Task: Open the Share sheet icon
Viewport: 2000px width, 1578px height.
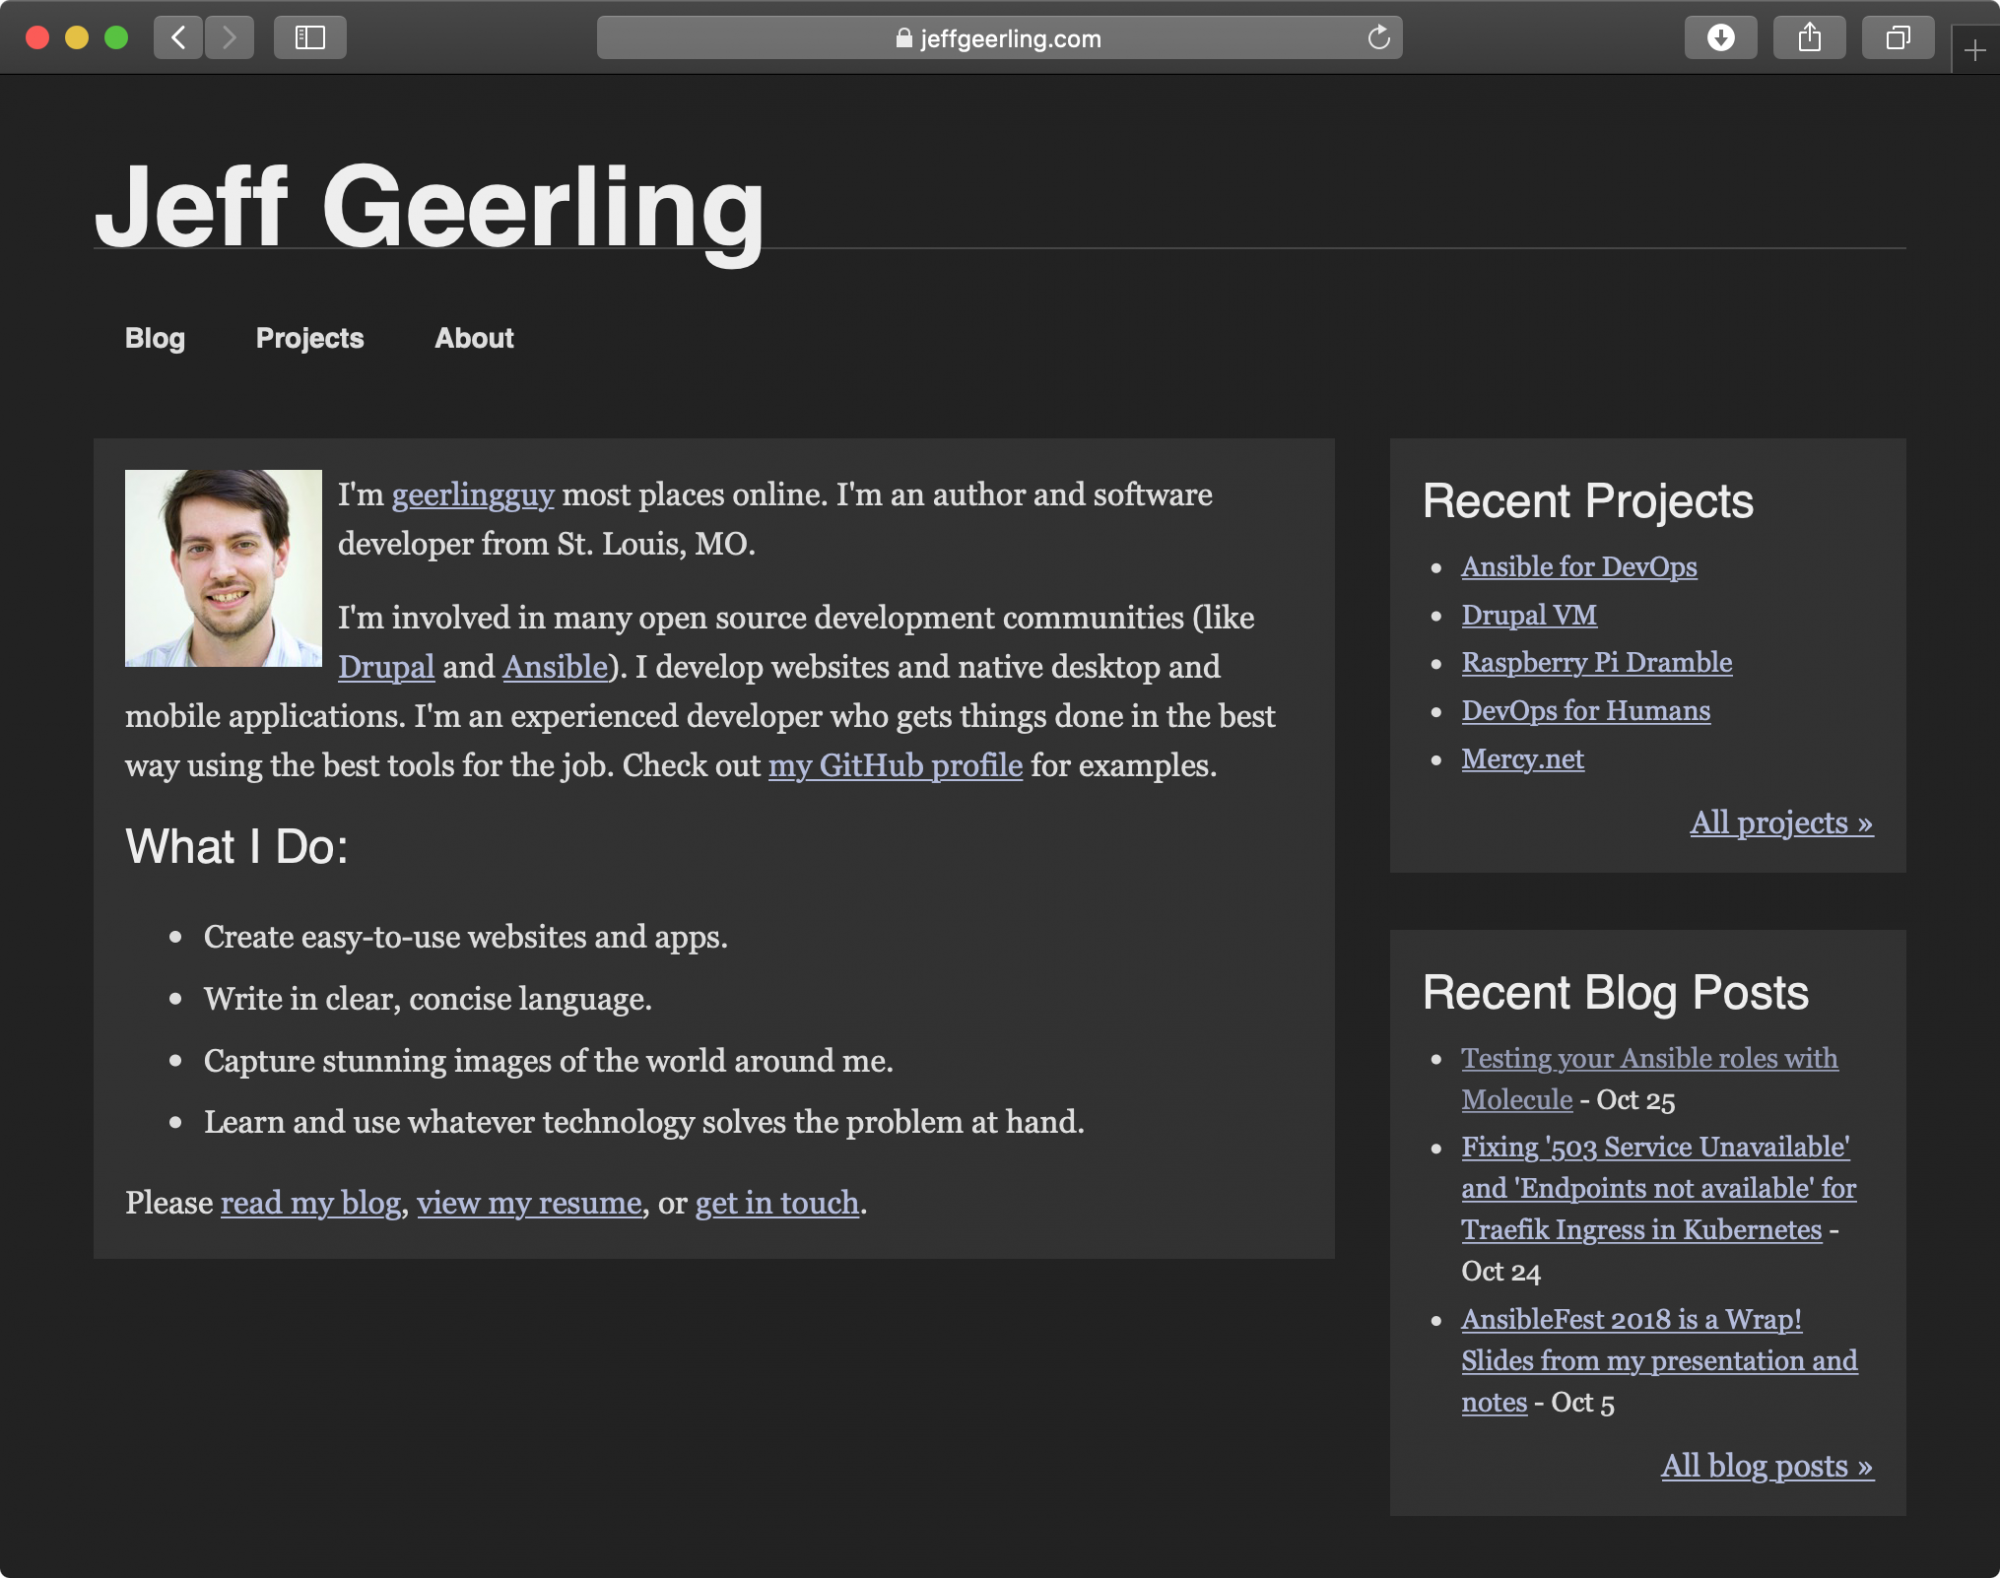Action: 1809,38
